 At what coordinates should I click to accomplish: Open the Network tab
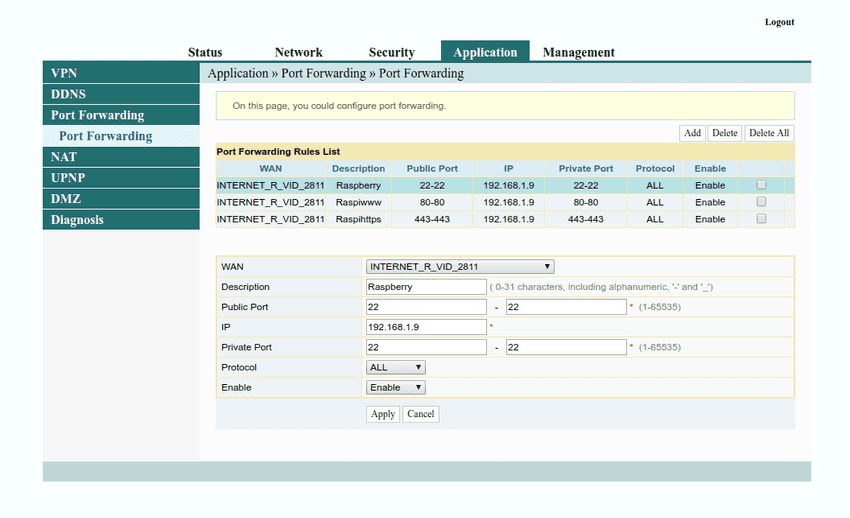tap(298, 53)
